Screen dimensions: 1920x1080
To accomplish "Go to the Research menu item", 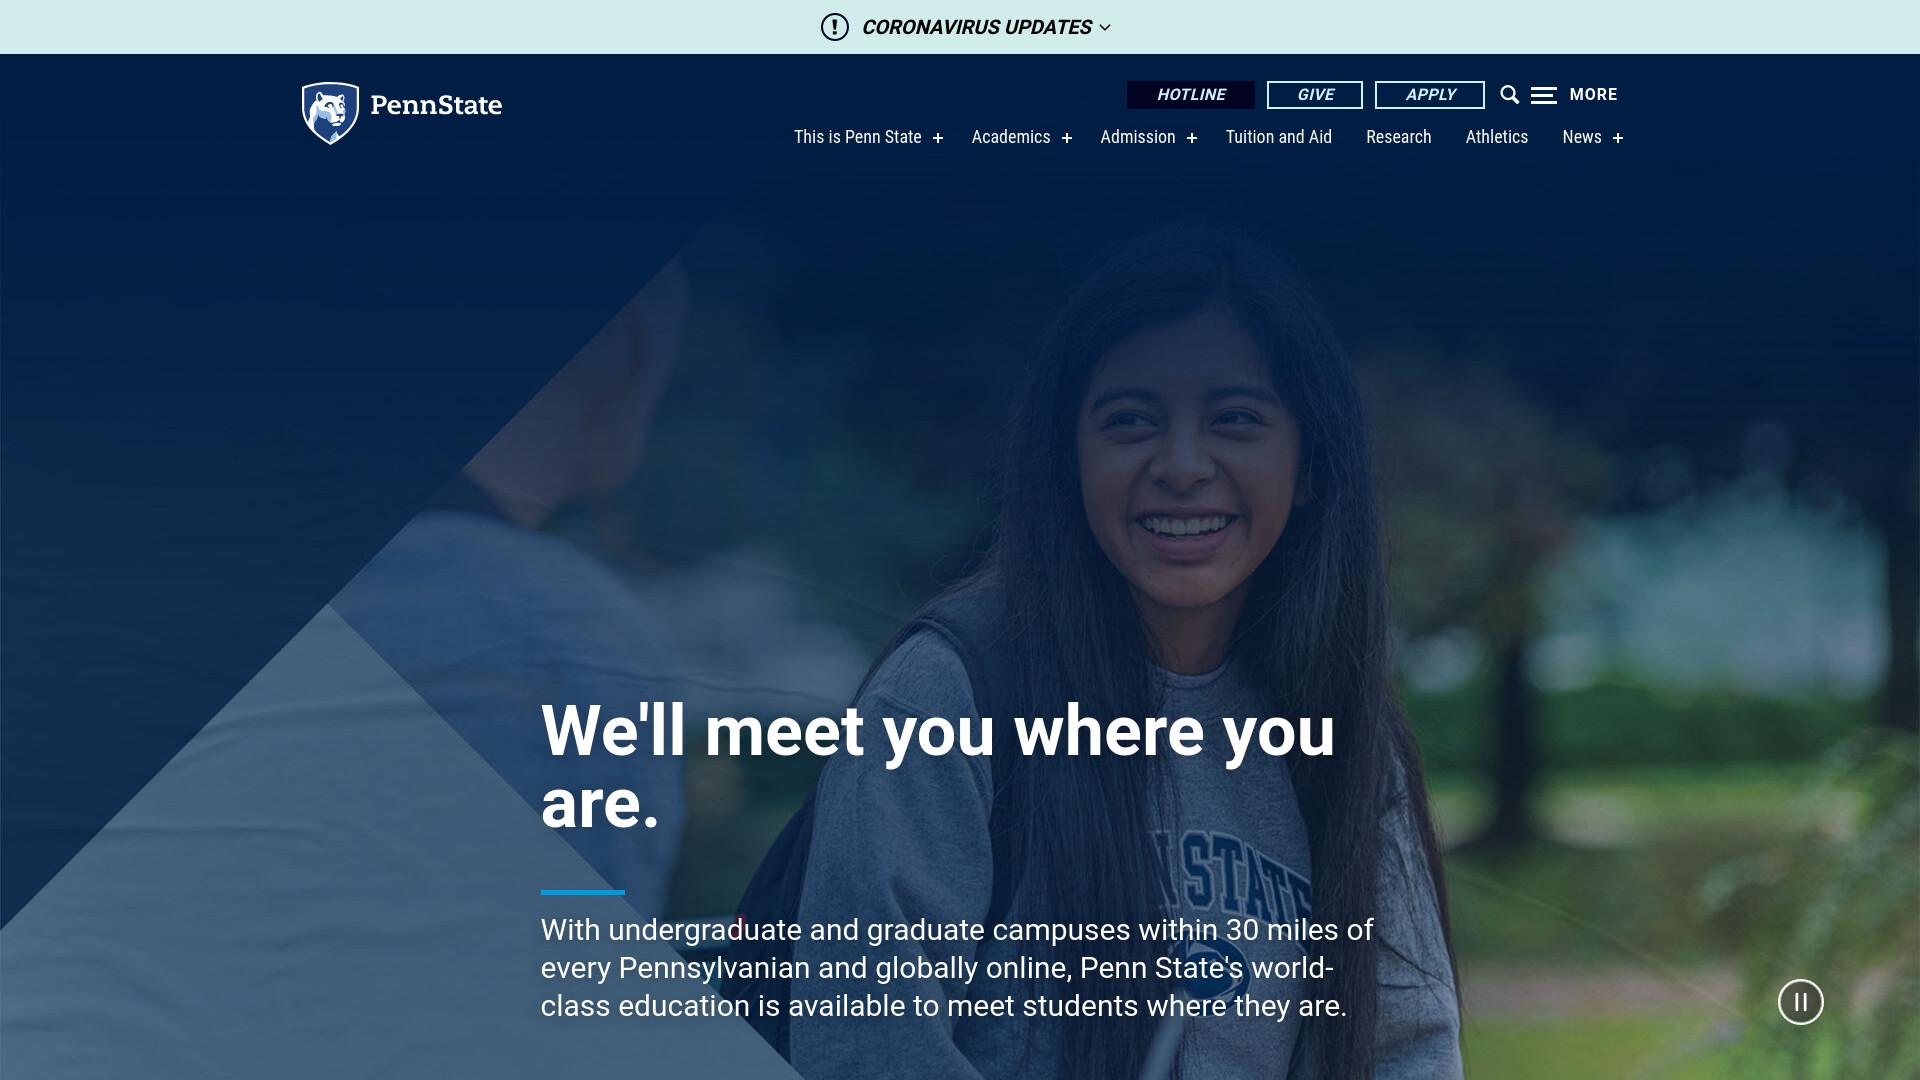I will [1399, 137].
